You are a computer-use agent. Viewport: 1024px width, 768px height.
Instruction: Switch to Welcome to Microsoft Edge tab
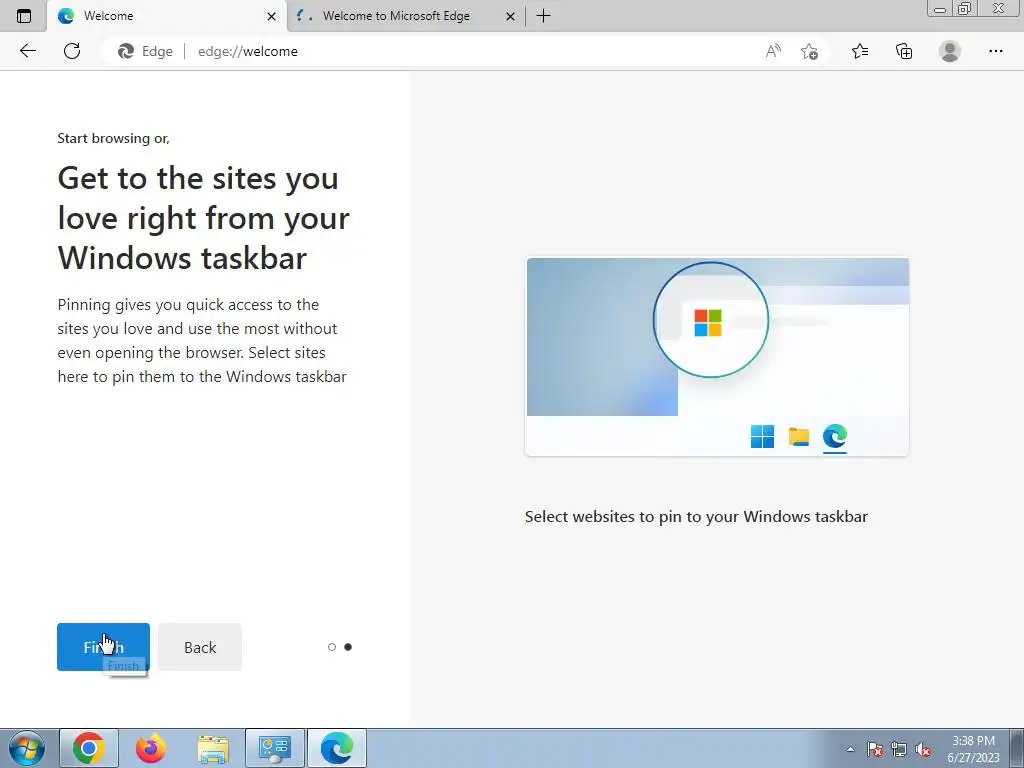point(406,16)
